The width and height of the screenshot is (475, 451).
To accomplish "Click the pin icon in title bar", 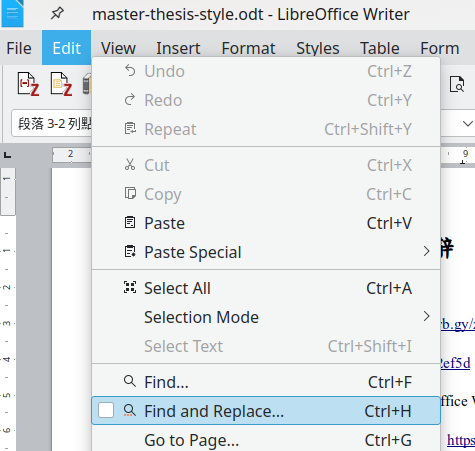I will (57, 13).
